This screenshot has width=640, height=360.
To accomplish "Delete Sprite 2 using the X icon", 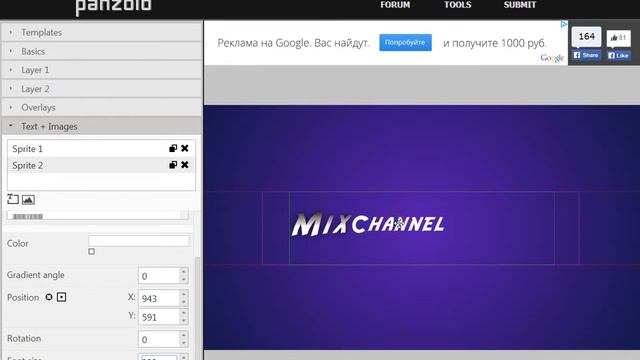I will point(185,165).
